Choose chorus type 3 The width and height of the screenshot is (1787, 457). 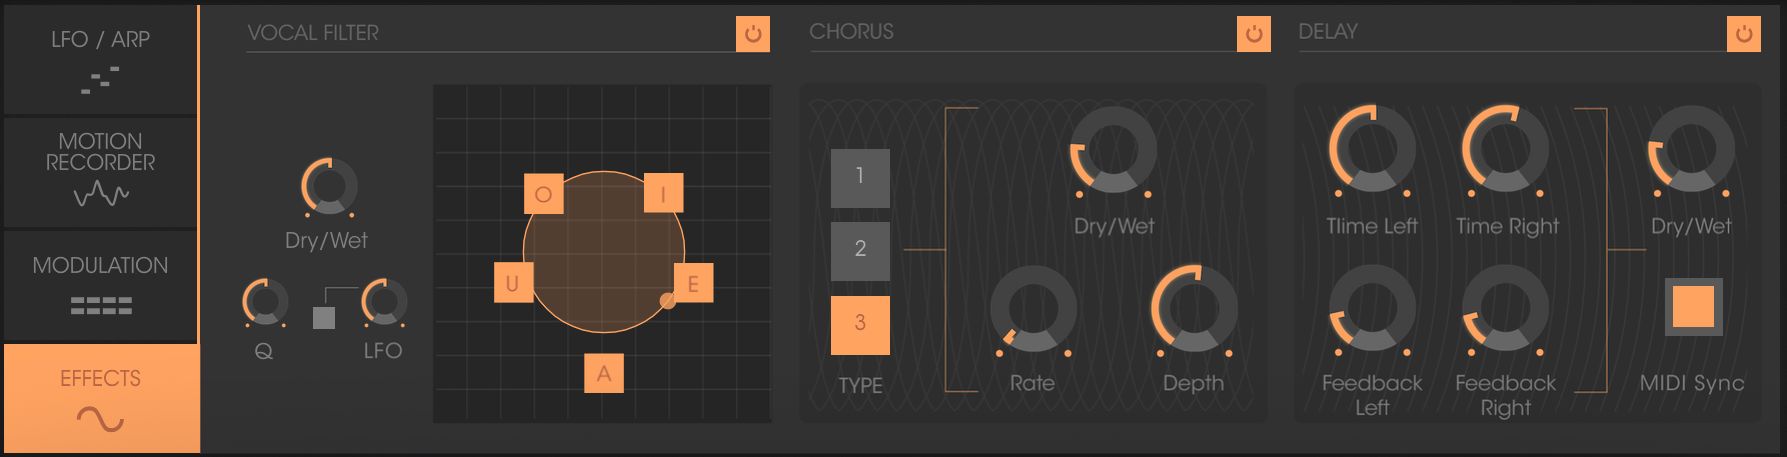tap(860, 325)
